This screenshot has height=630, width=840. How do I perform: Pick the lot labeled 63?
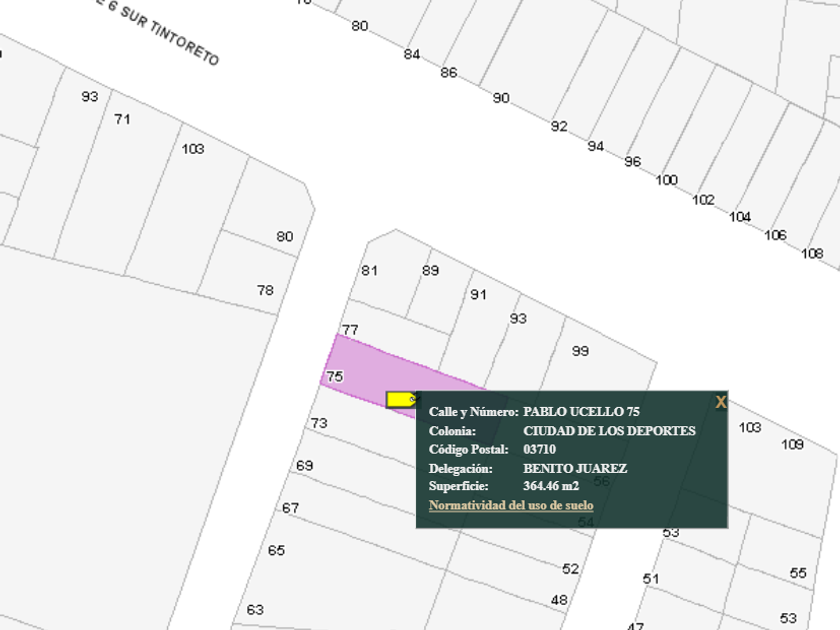coord(255,610)
